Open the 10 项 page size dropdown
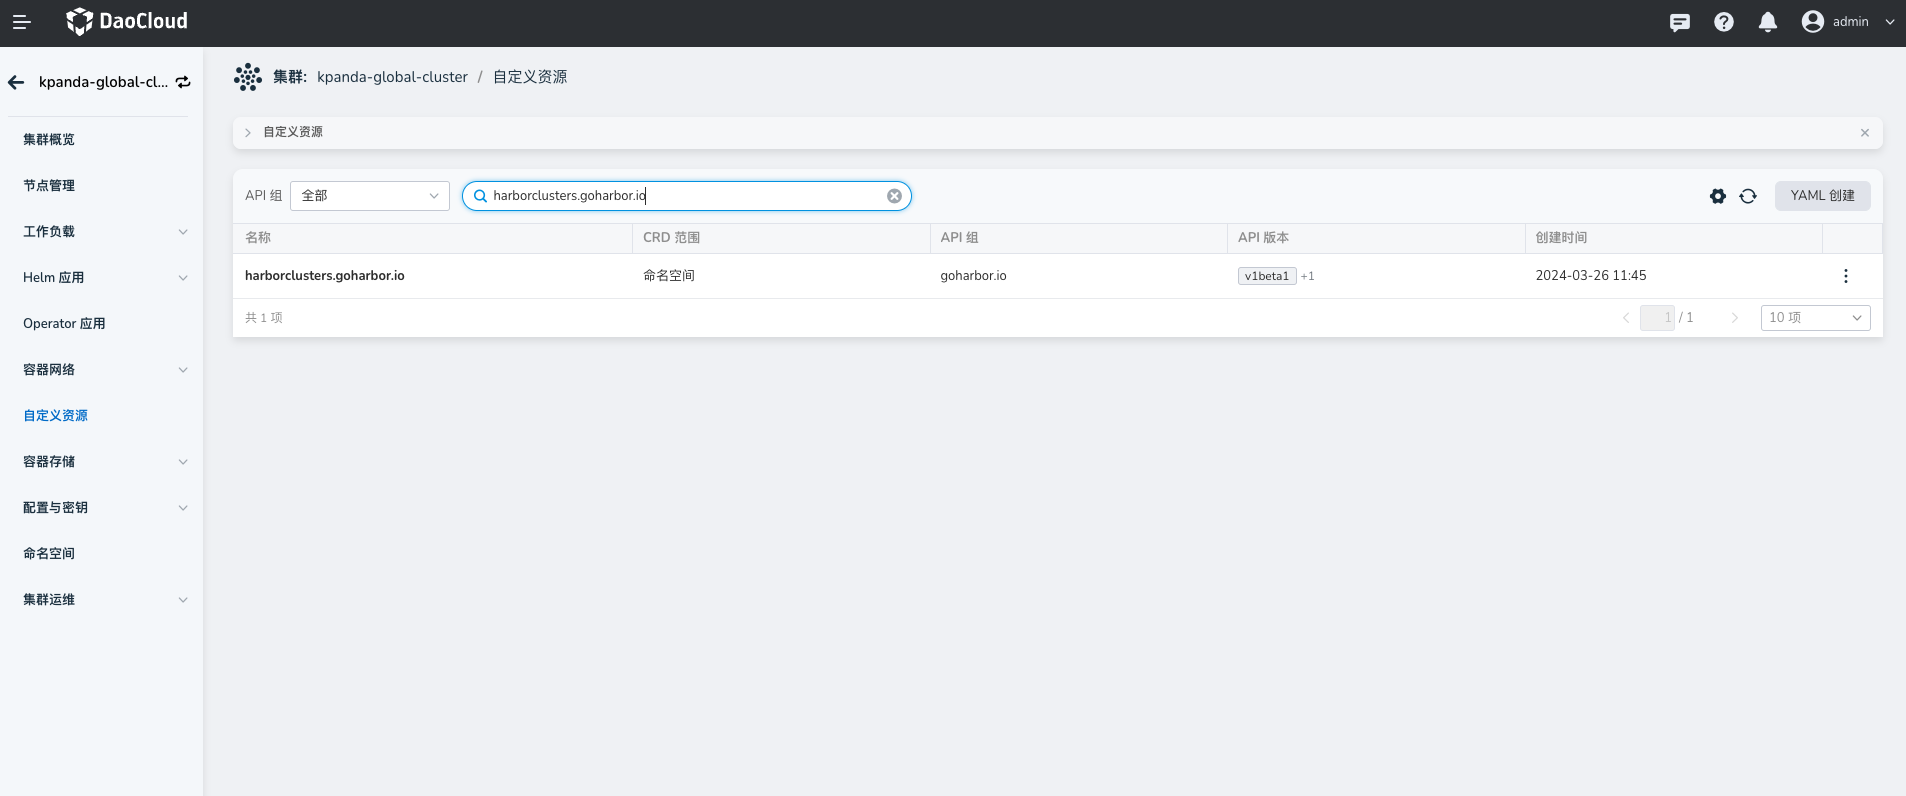 1814,318
